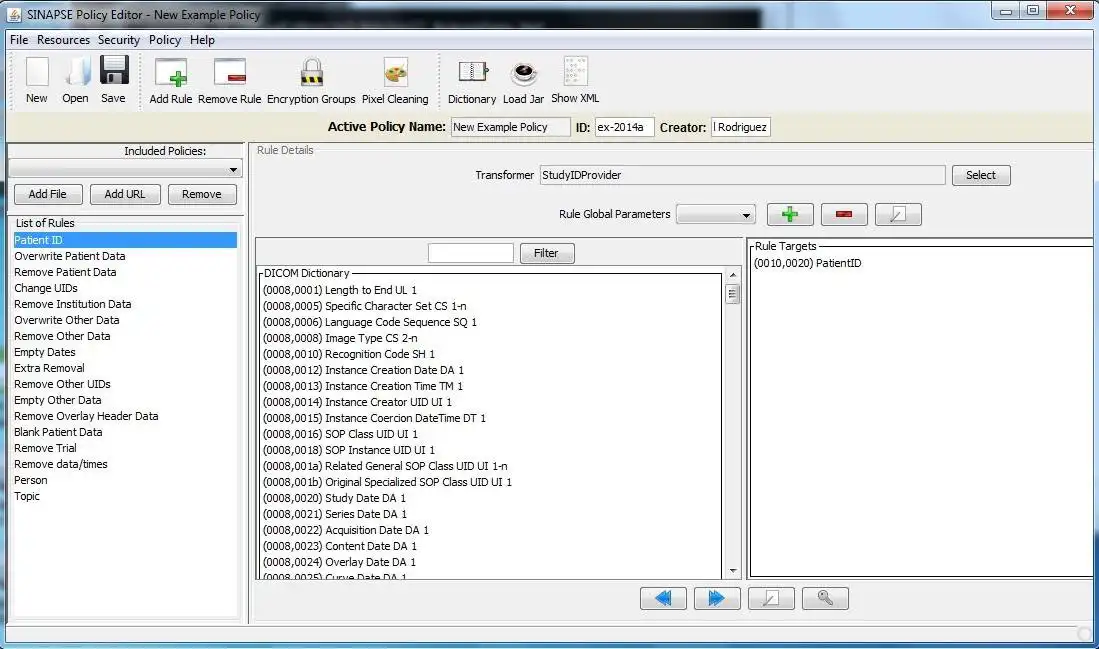Screen dimensions: 1099x649
Task: Click the Remove Rule toolbar icon
Action: (x=229, y=73)
